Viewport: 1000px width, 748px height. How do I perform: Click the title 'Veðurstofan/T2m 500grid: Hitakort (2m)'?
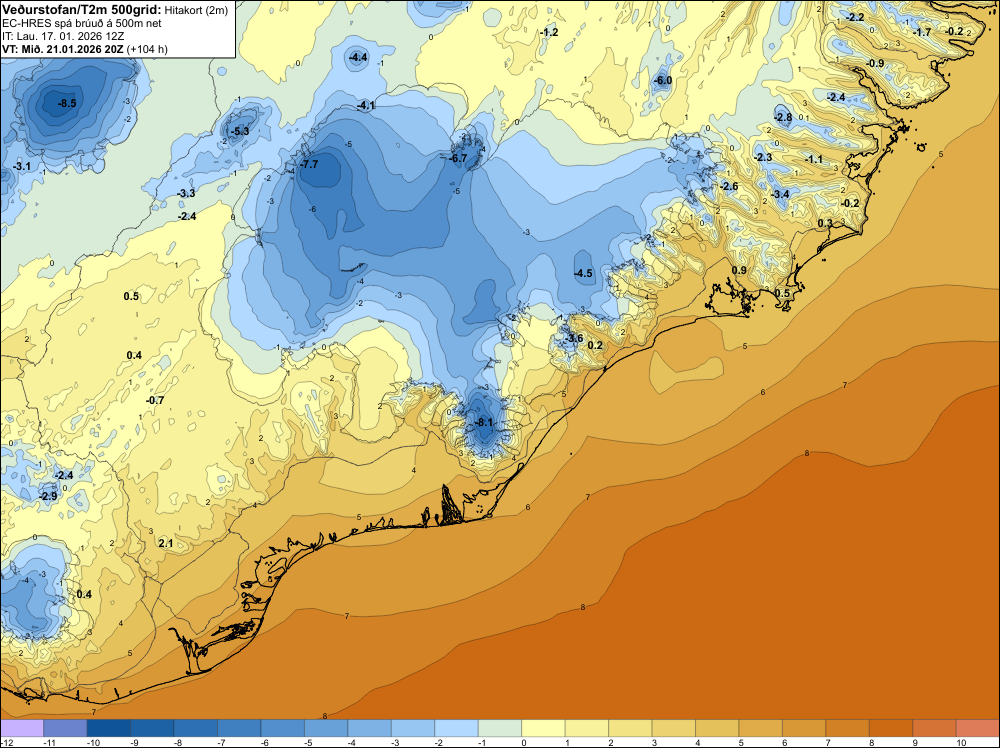coord(115,9)
